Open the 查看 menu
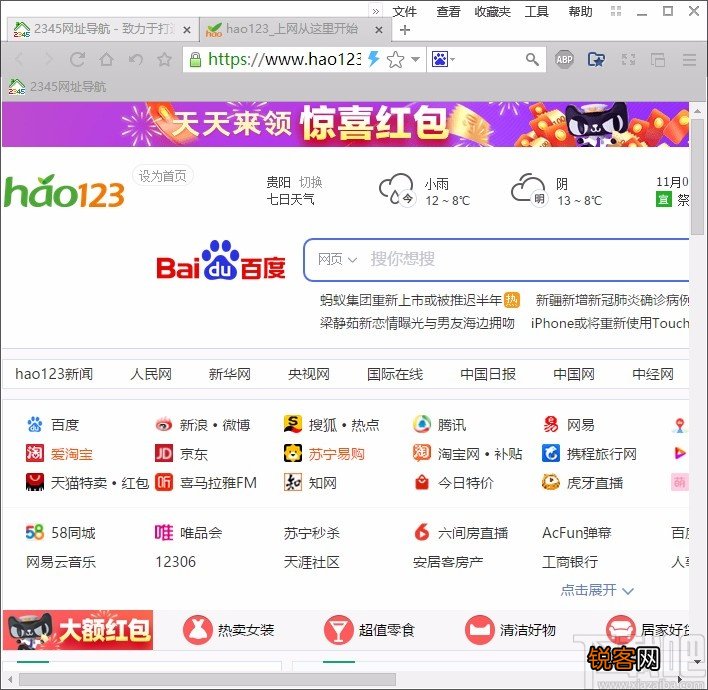Screen dimensions: 708x690 pos(448,11)
